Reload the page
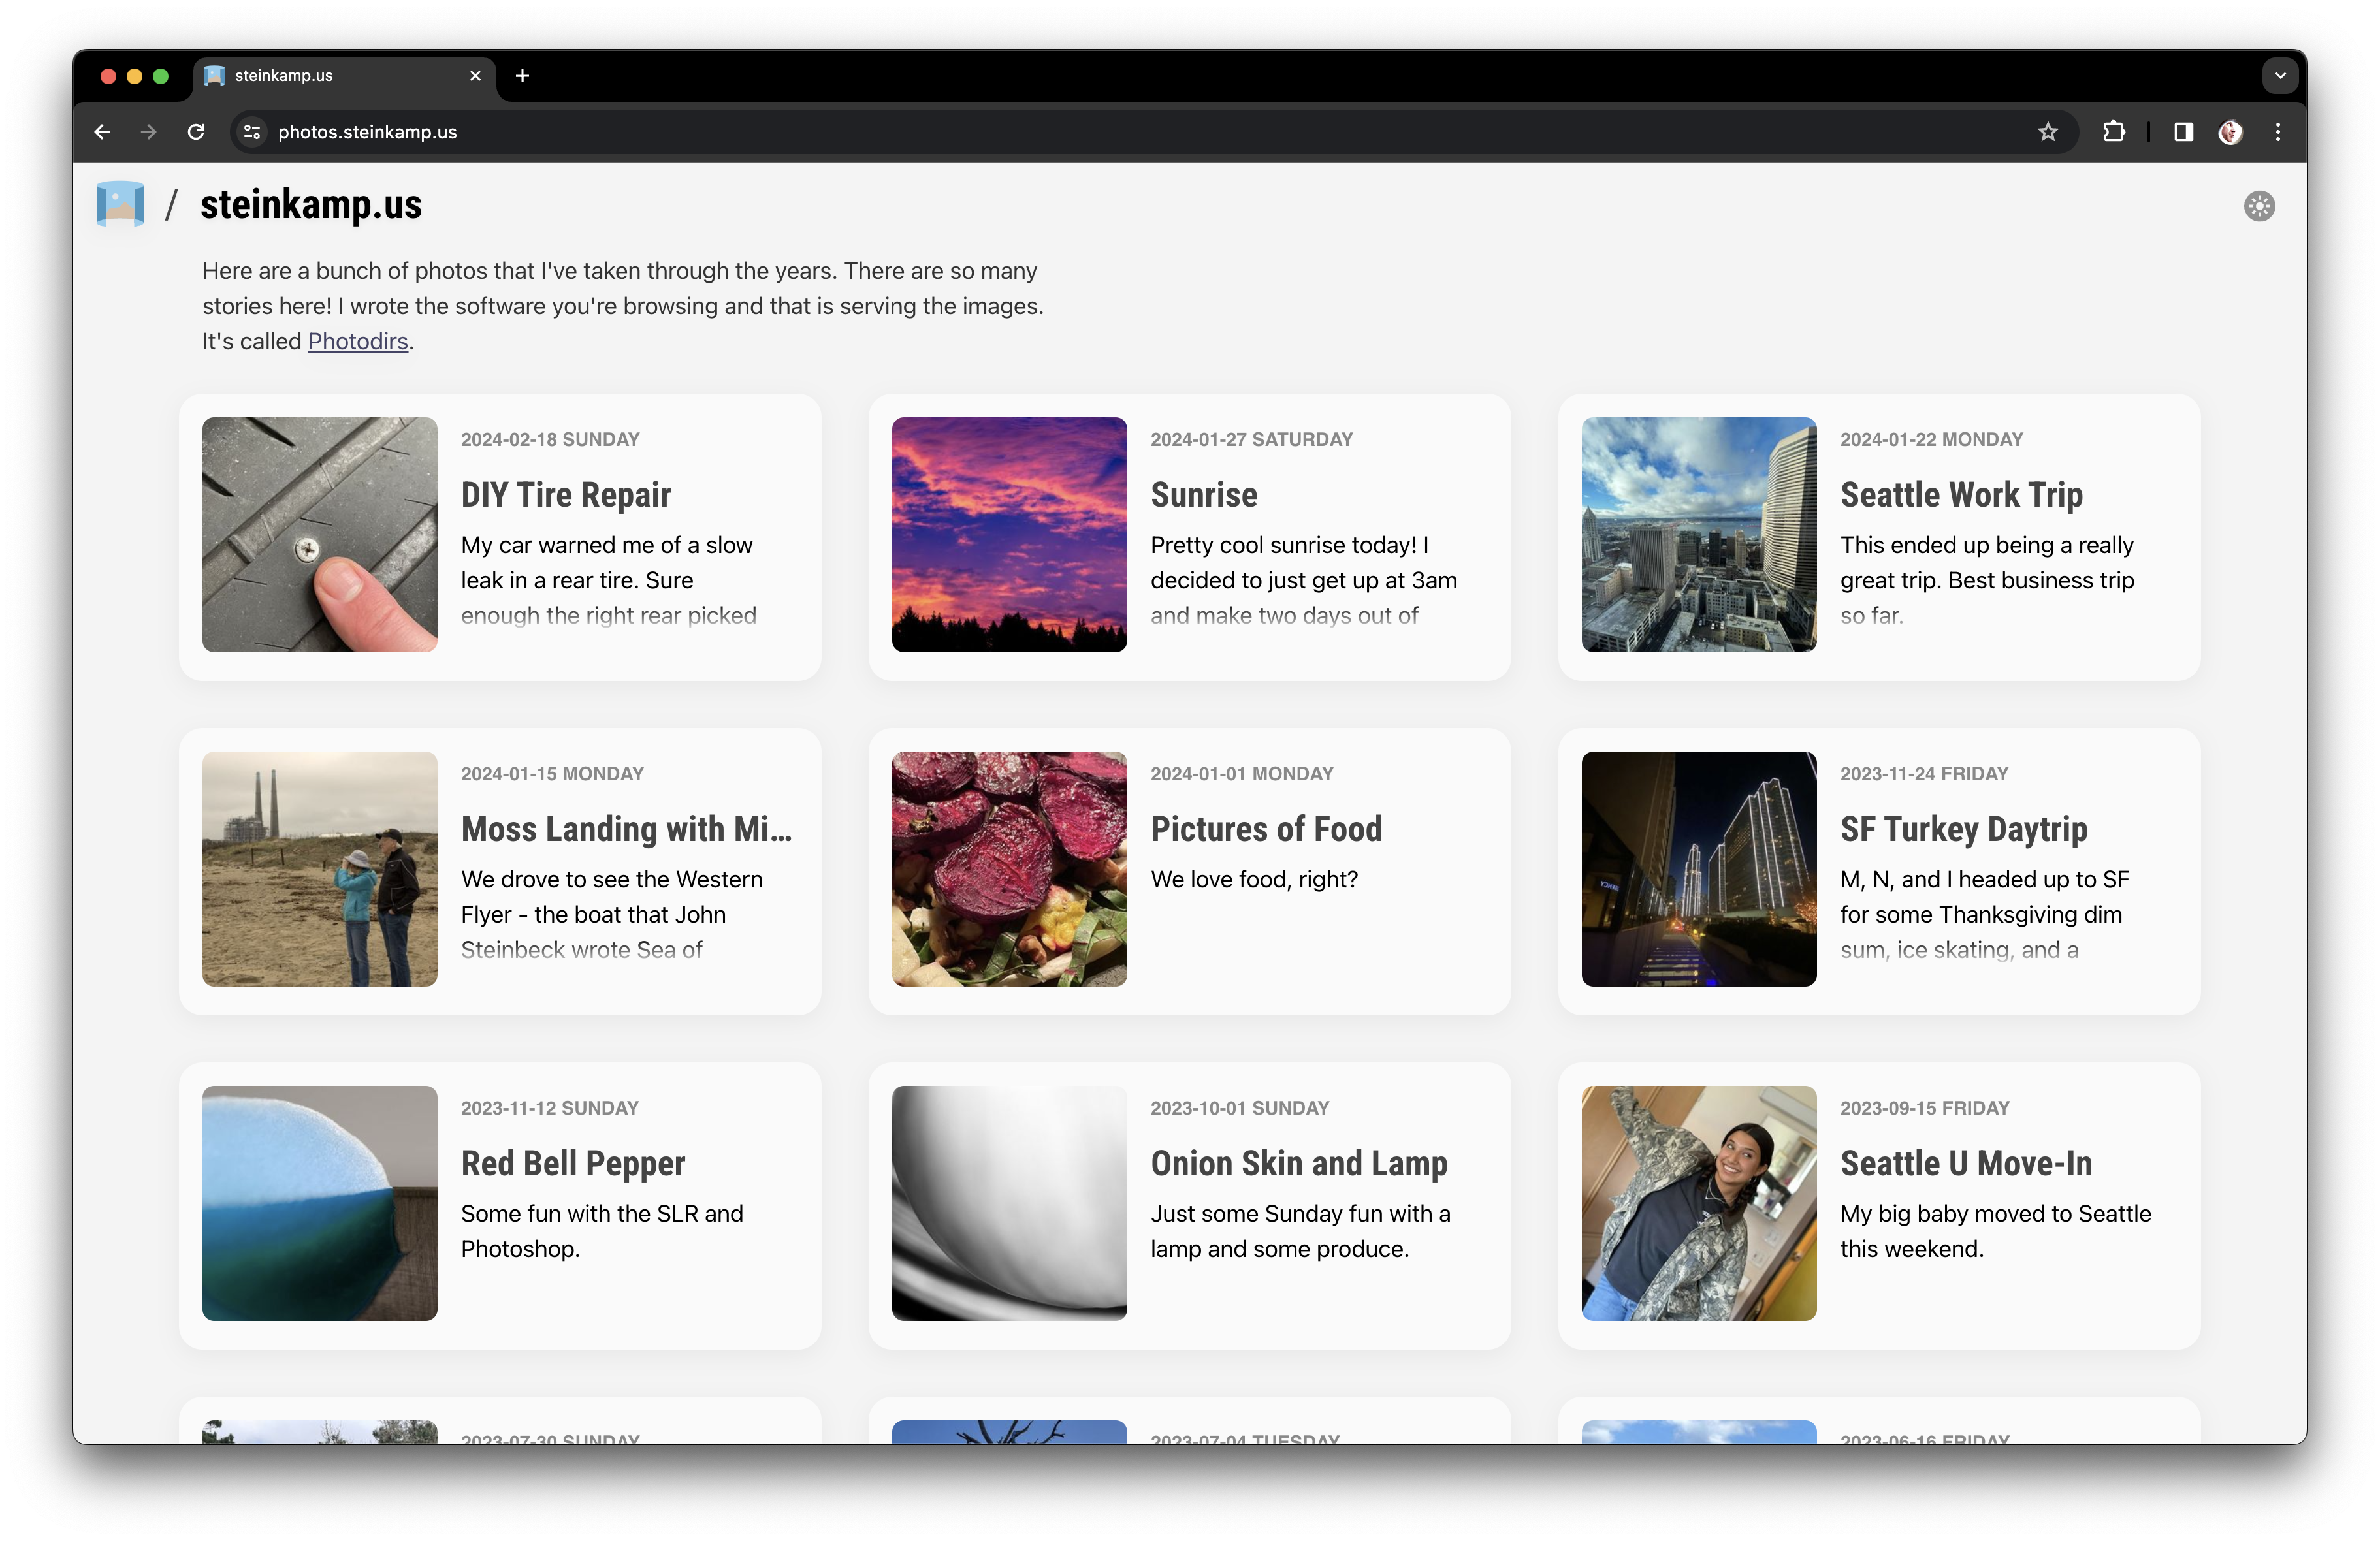This screenshot has width=2380, height=1541. (196, 132)
